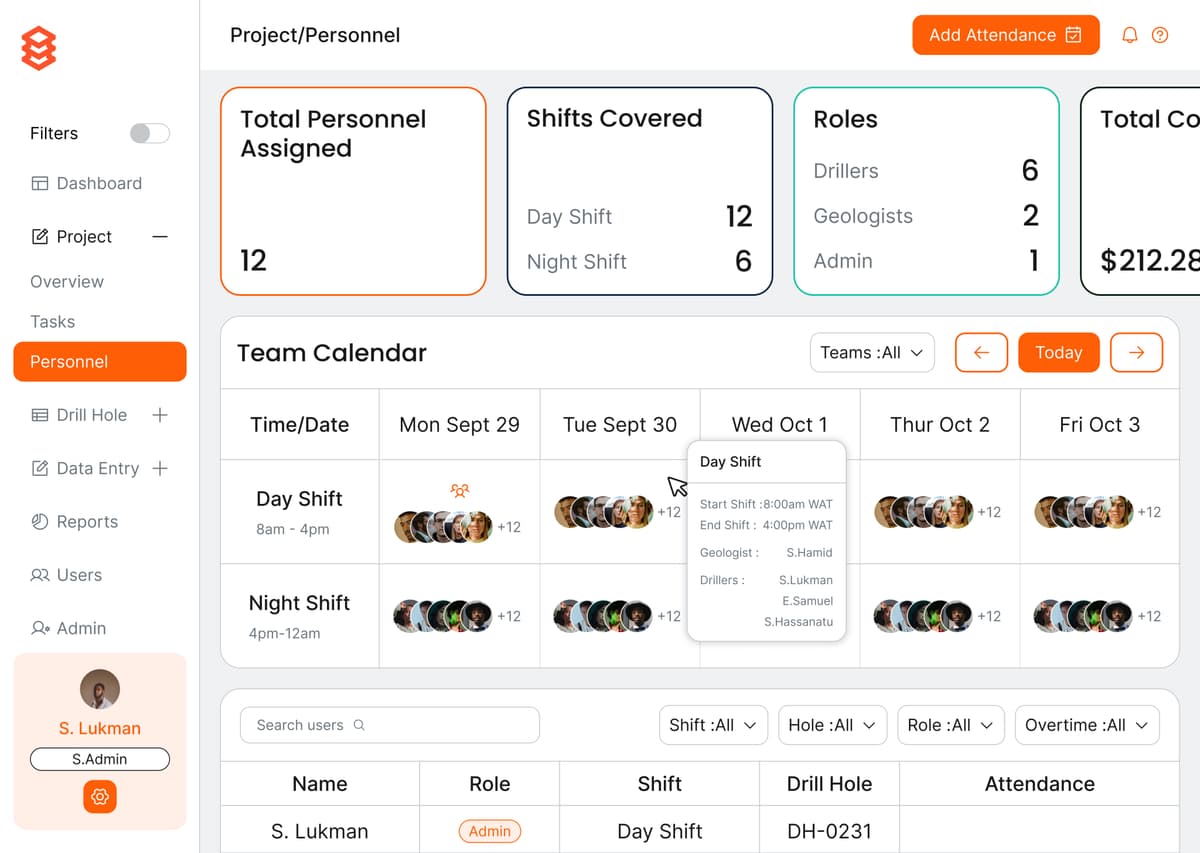Jump to Today in Team Calendar

tap(1058, 352)
